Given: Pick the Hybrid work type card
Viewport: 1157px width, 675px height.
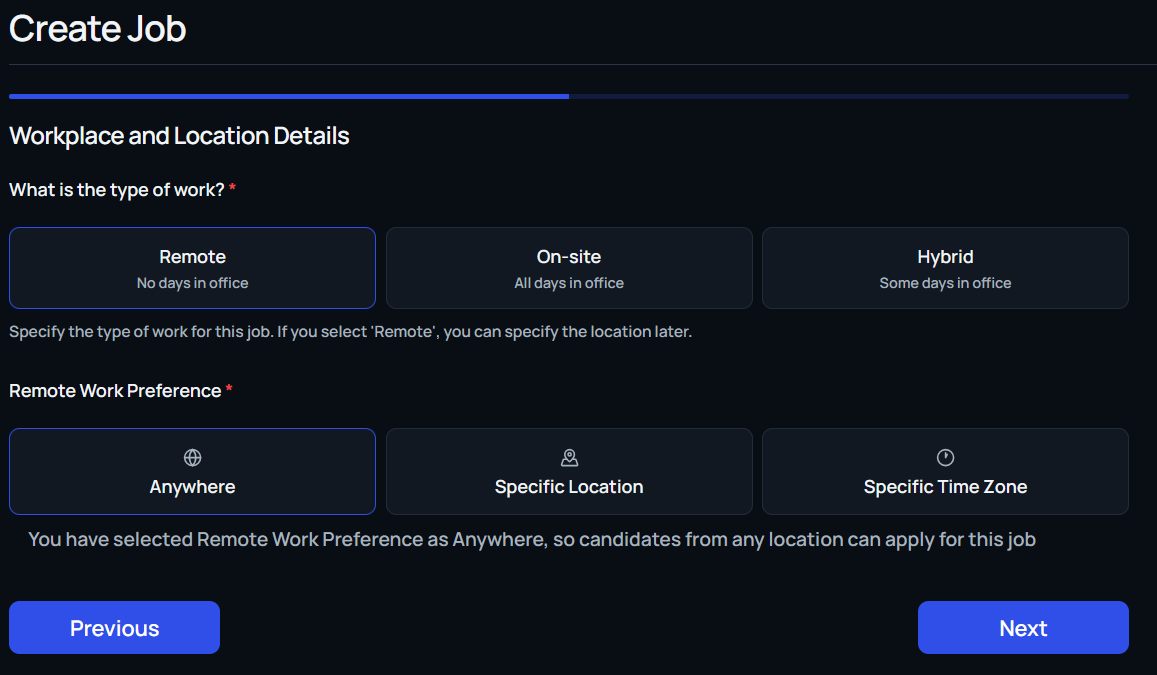Looking at the screenshot, I should tap(945, 268).
